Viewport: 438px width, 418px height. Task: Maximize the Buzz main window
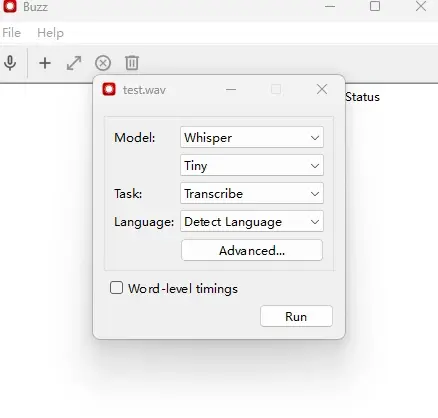pyautogui.click(x=375, y=6)
